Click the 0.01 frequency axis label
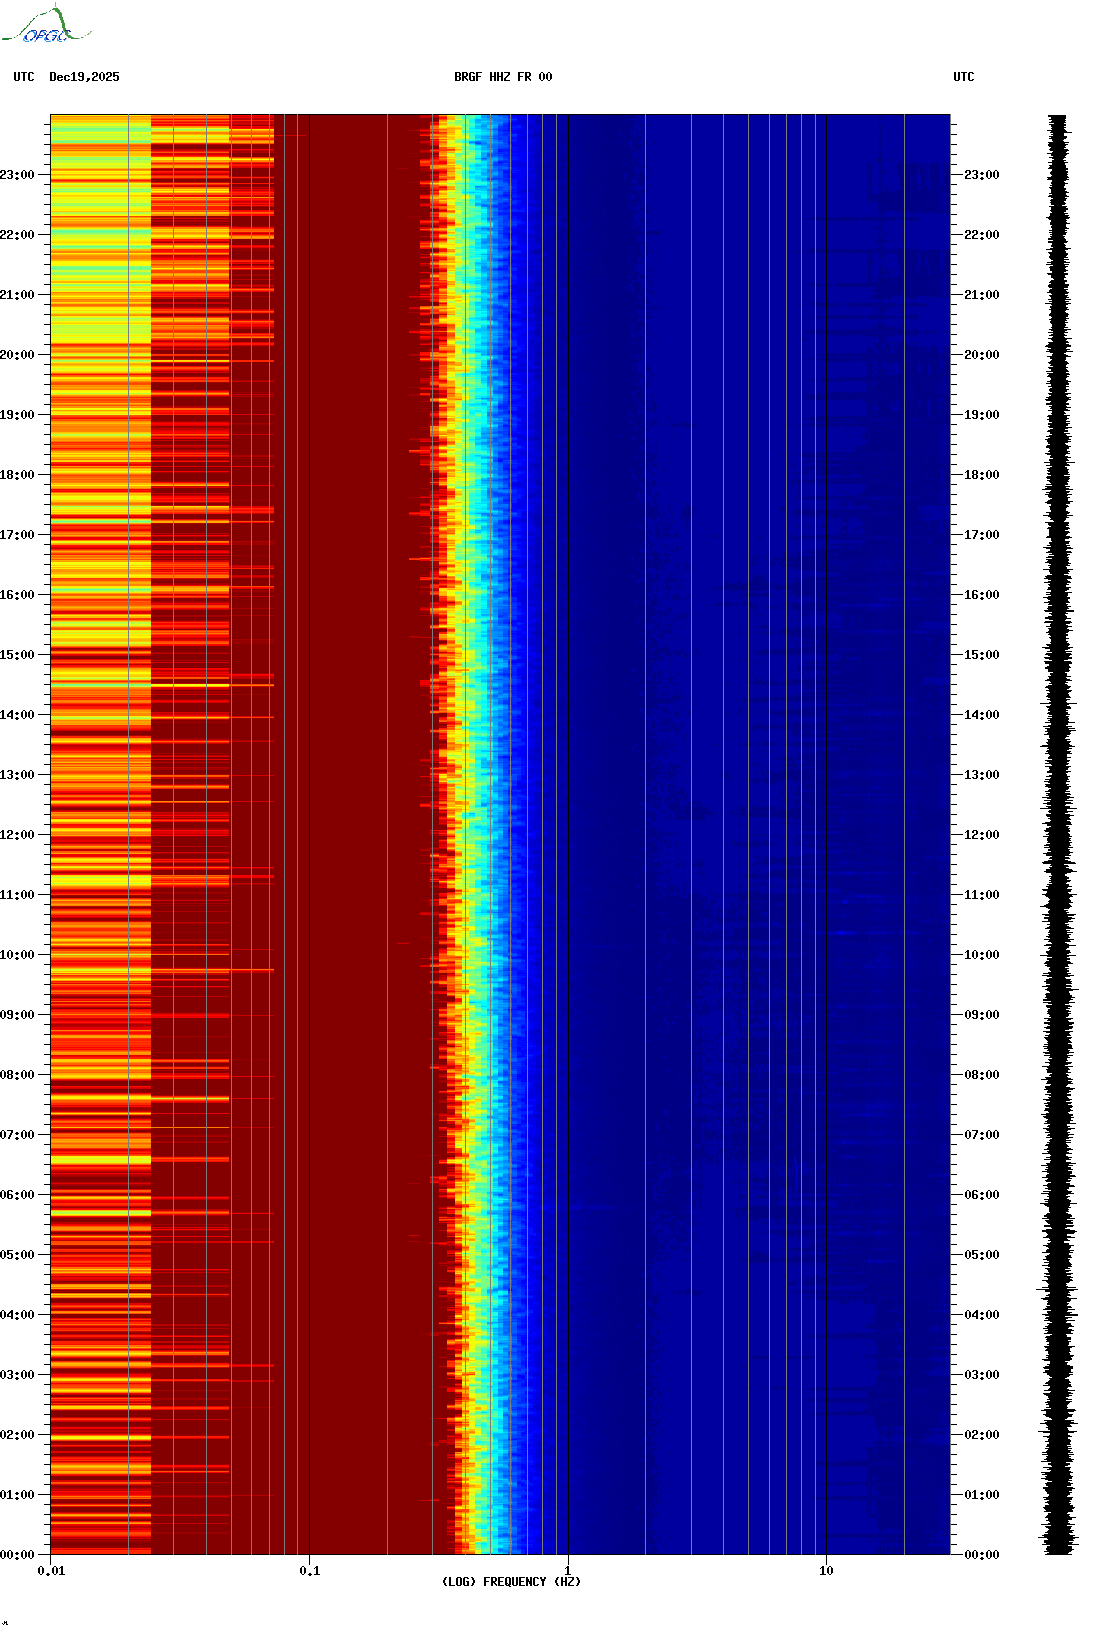This screenshot has width=1102, height=1634. pyautogui.click(x=51, y=1571)
